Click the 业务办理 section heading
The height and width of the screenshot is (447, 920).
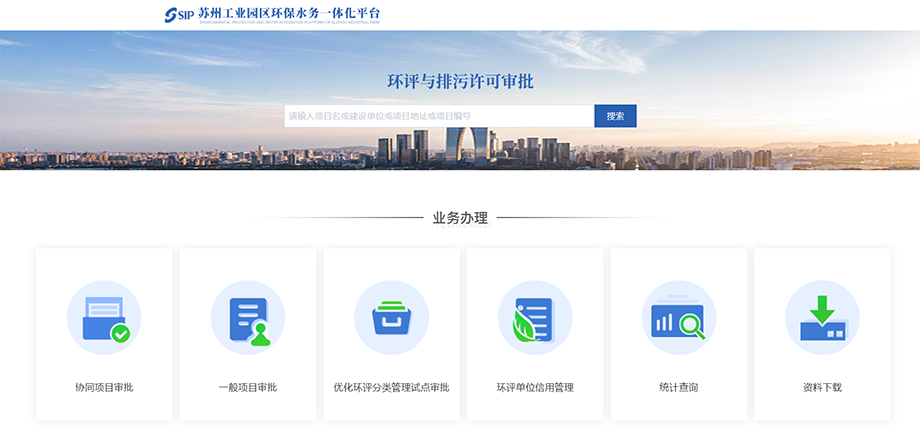tap(460, 217)
